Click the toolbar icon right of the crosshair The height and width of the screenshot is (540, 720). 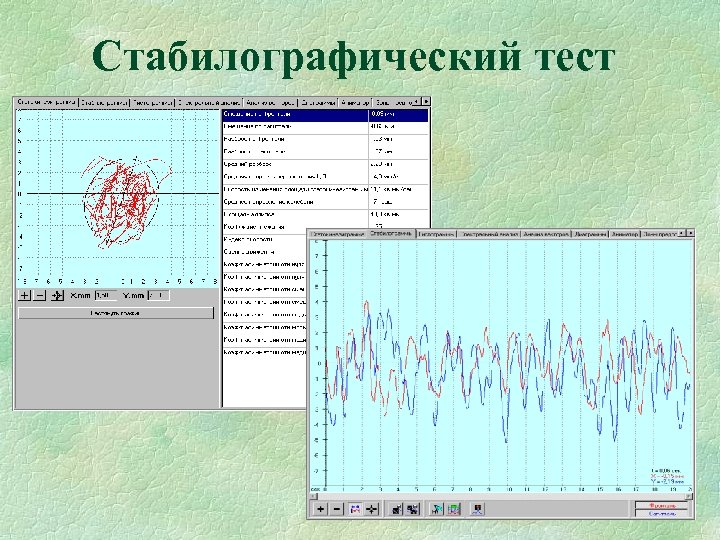click(396, 509)
